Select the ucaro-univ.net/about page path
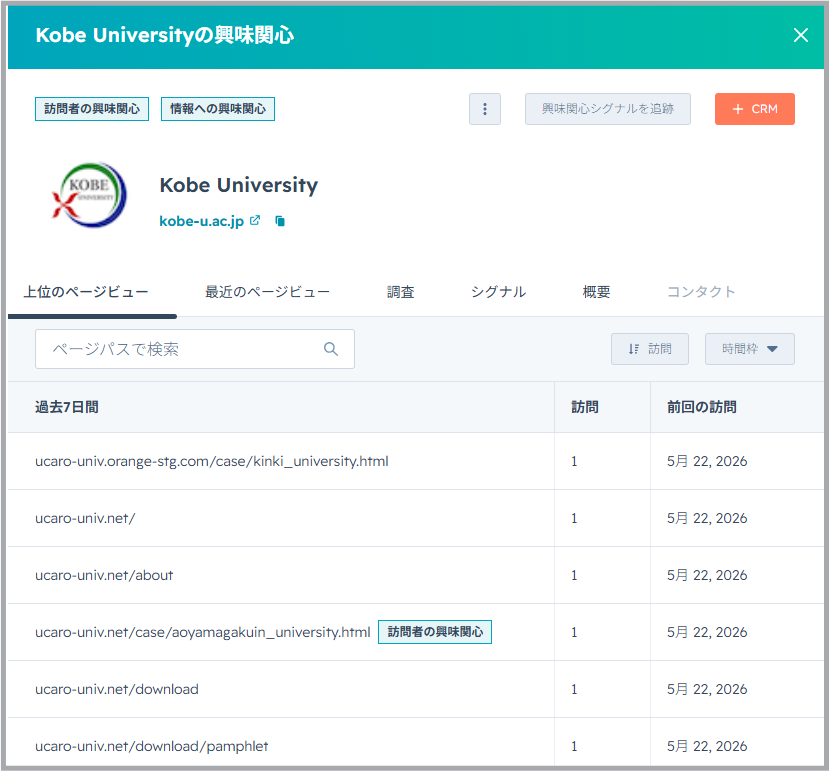The image size is (830, 772). [x=104, y=575]
